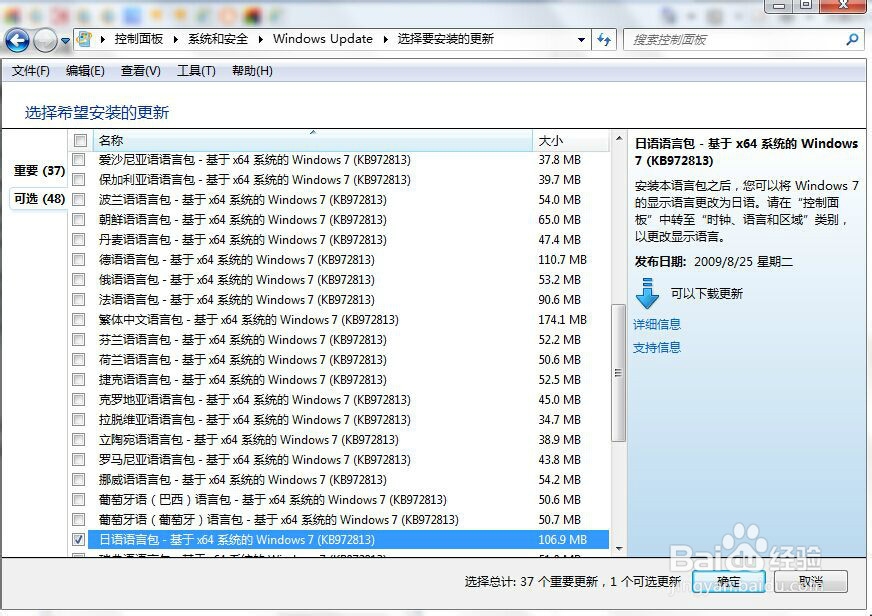Open the 支持信息 link
This screenshot has height=616, width=872.
(657, 347)
